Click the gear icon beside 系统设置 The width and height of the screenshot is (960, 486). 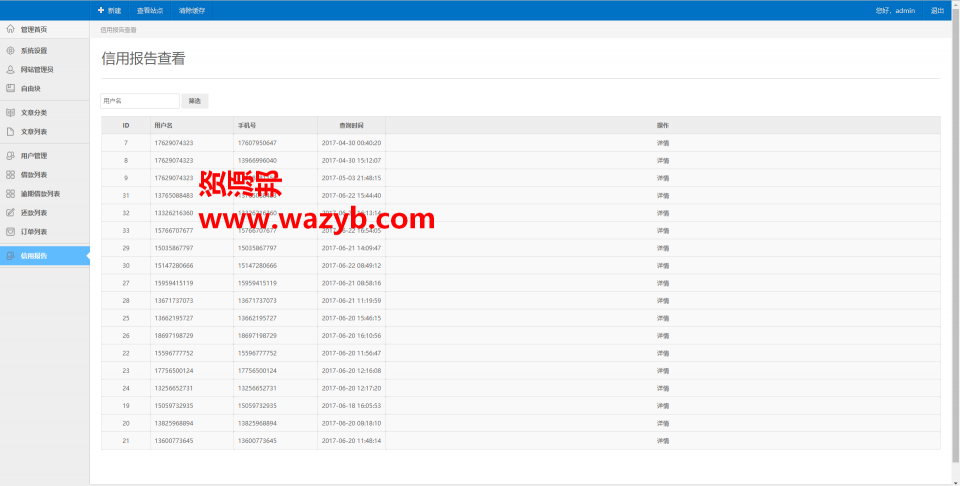point(10,50)
